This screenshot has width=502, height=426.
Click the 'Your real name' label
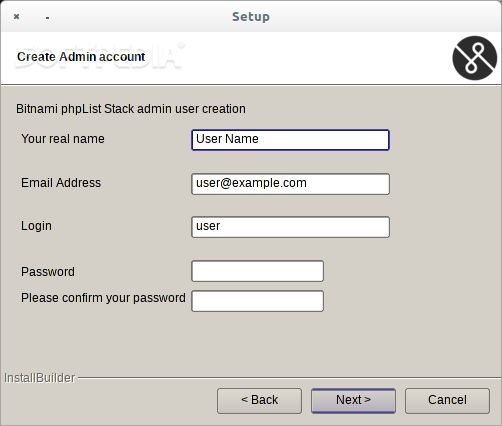63,139
